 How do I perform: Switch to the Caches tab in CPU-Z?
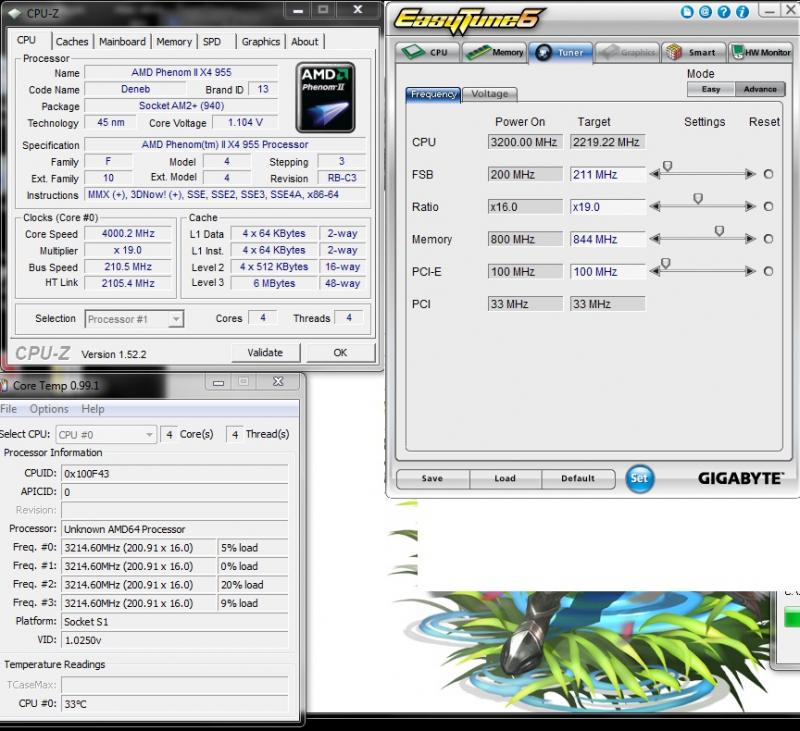click(x=72, y=42)
